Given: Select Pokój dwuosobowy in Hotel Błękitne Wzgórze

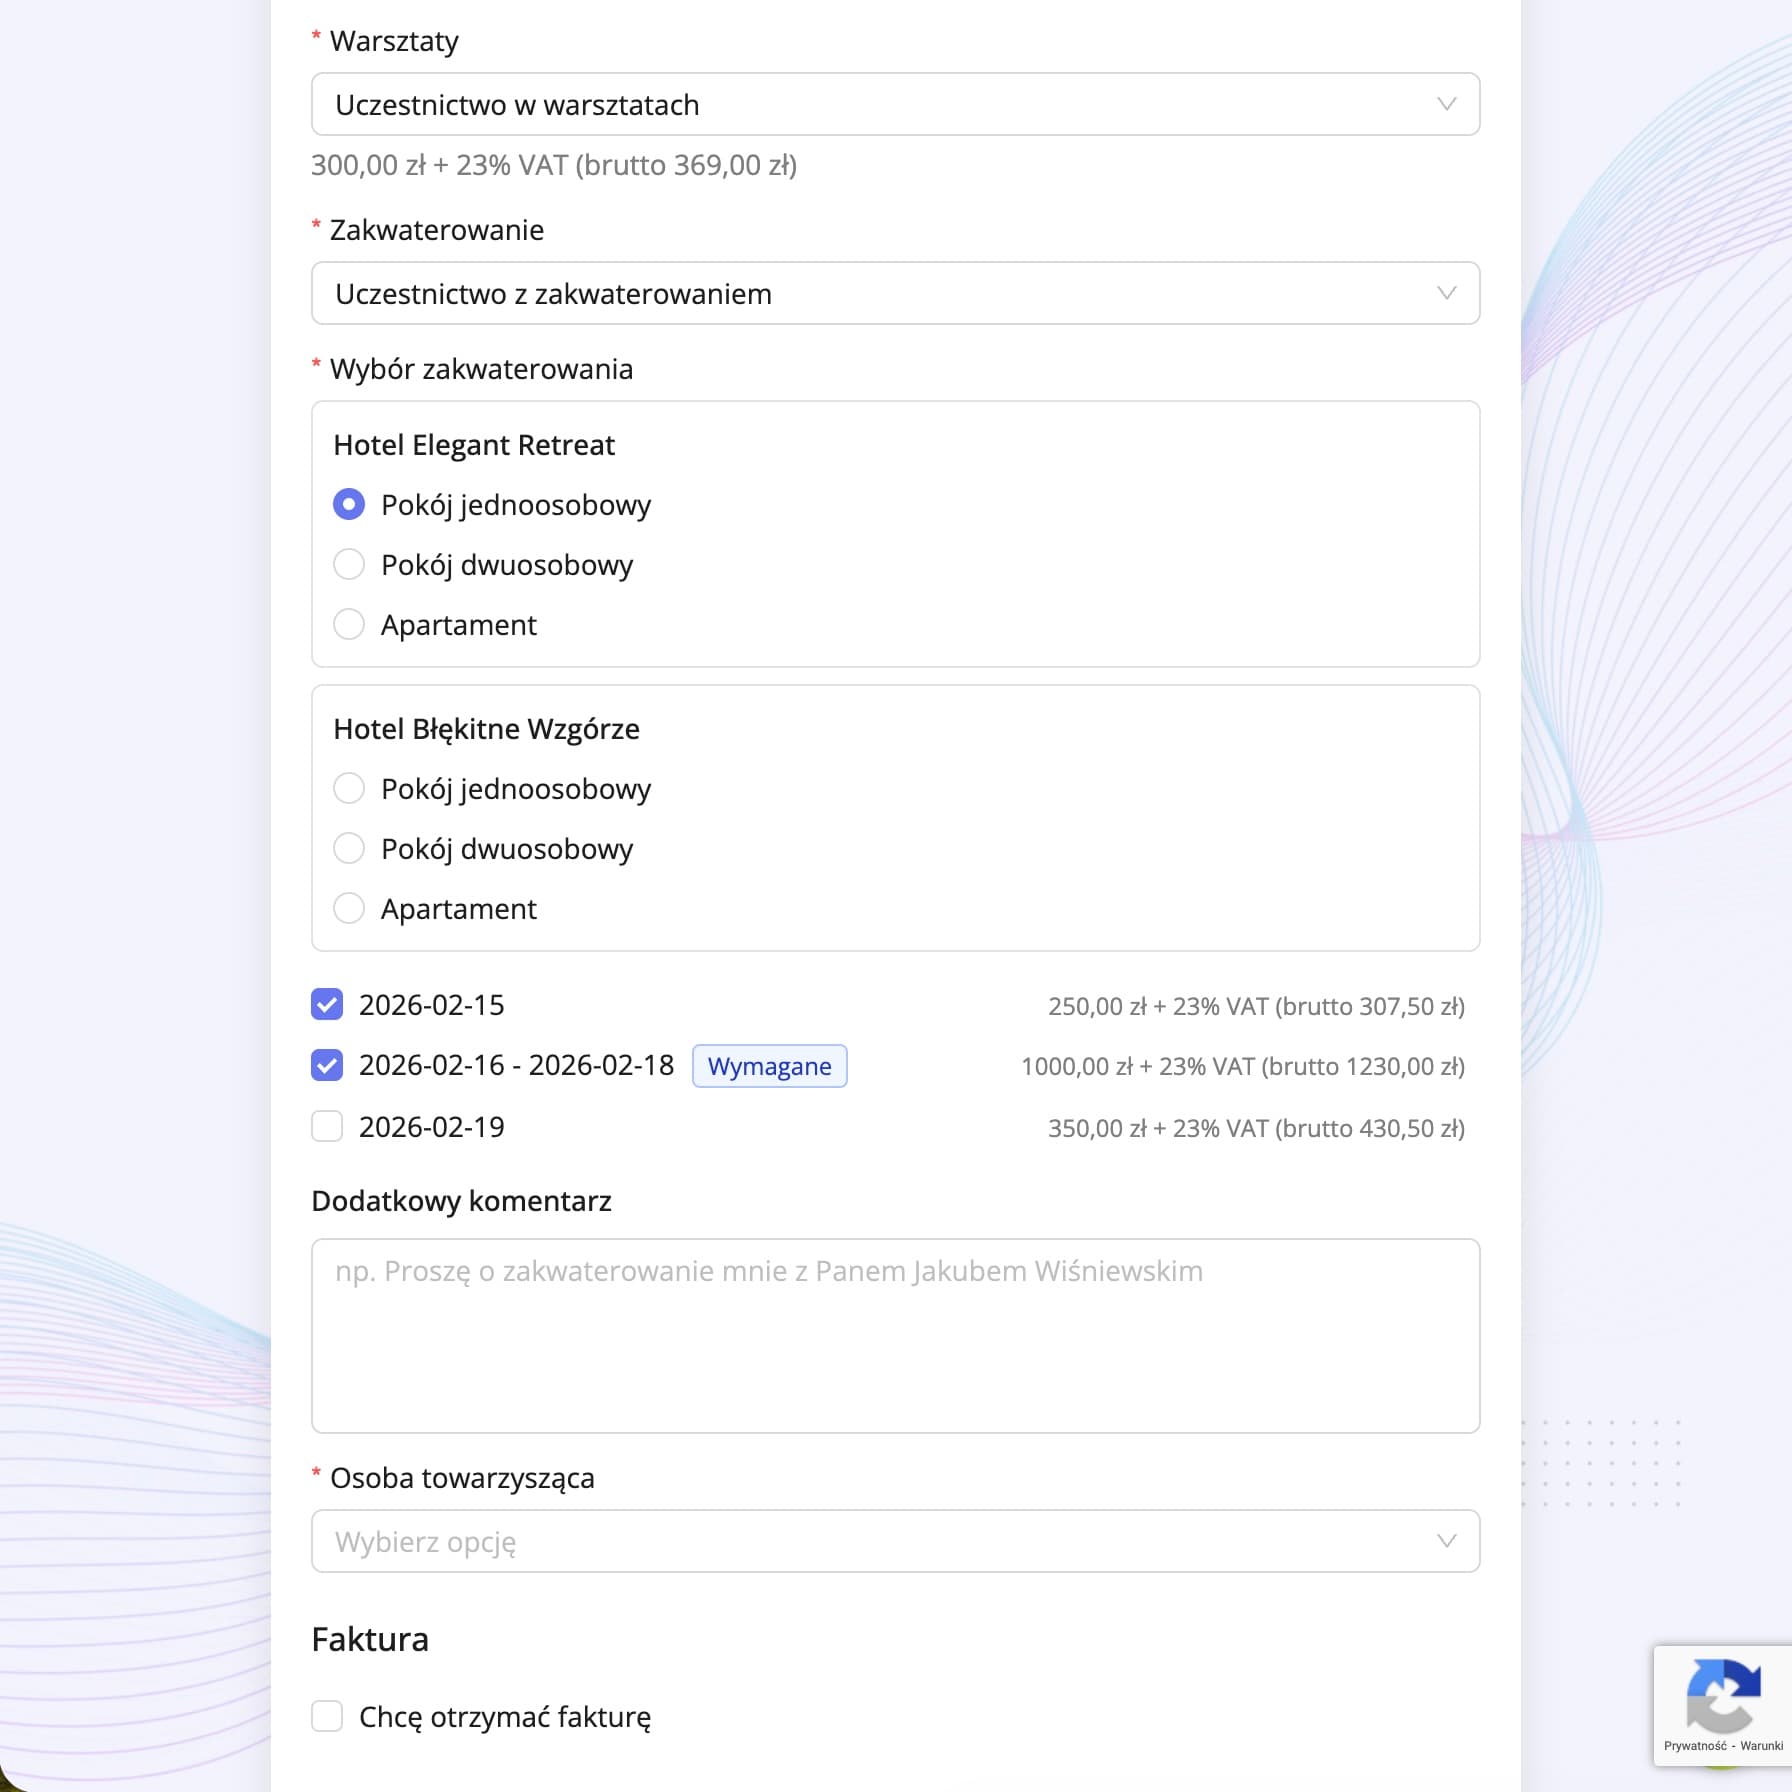Looking at the screenshot, I should [348, 848].
